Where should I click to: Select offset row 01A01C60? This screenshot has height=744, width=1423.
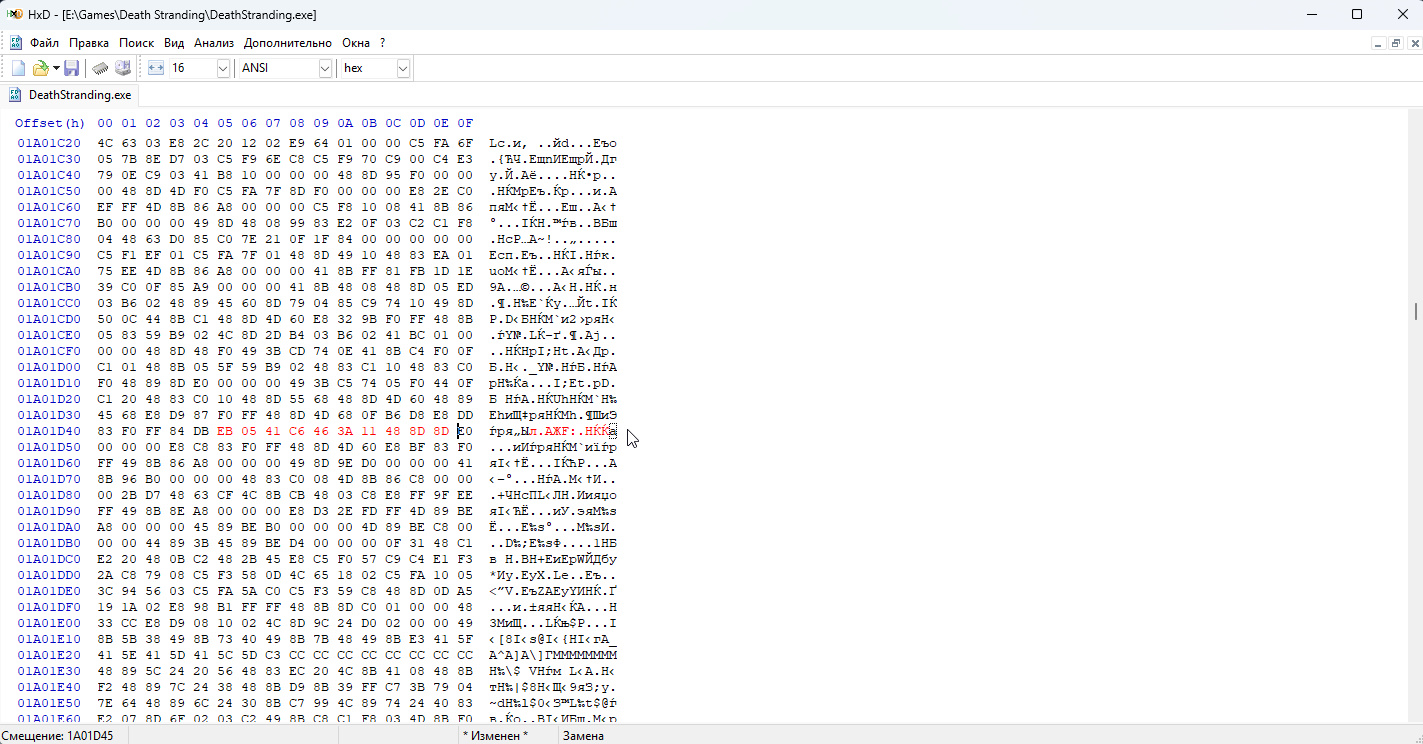pos(49,207)
